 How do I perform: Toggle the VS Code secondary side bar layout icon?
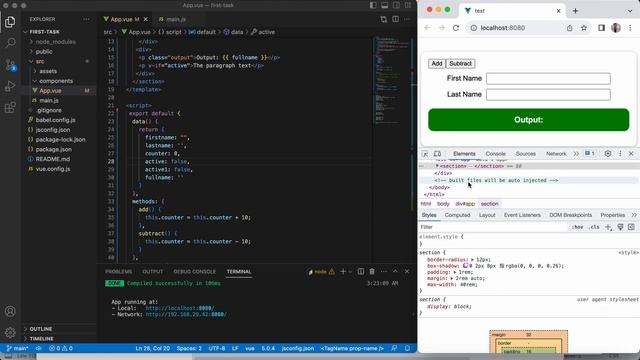396,5
